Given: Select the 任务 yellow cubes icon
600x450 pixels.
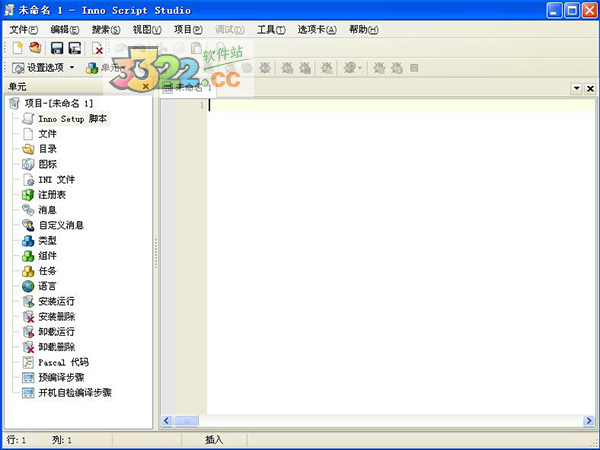Looking at the screenshot, I should point(28,271).
